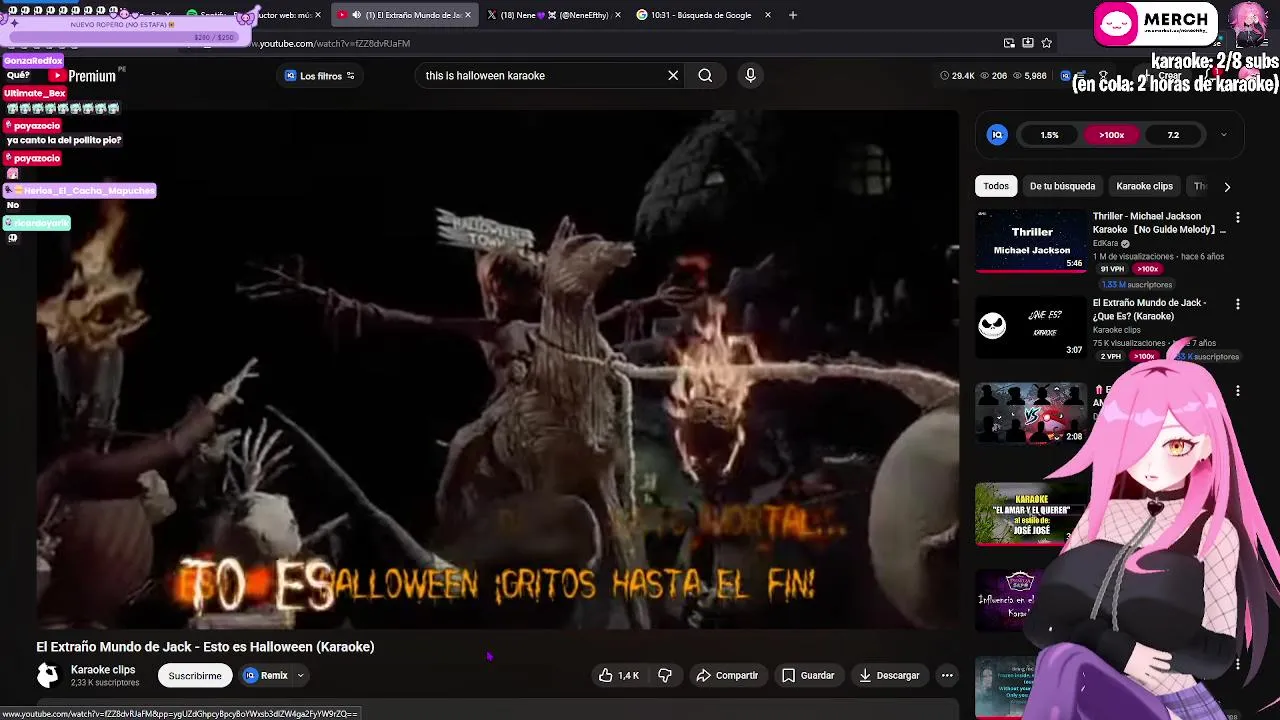Open the VS silhouettes video thumbnail
Image resolution: width=1280 pixels, height=720 pixels.
pyautogui.click(x=1031, y=413)
